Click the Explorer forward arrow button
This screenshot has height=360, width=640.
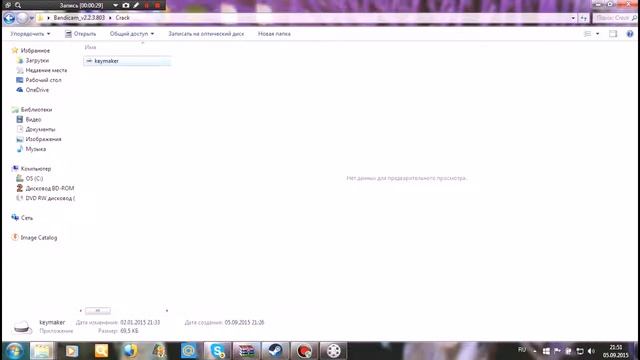[22, 18]
